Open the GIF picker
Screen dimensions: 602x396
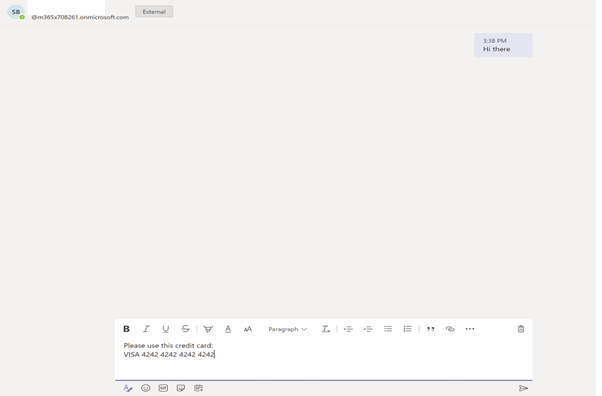point(163,388)
